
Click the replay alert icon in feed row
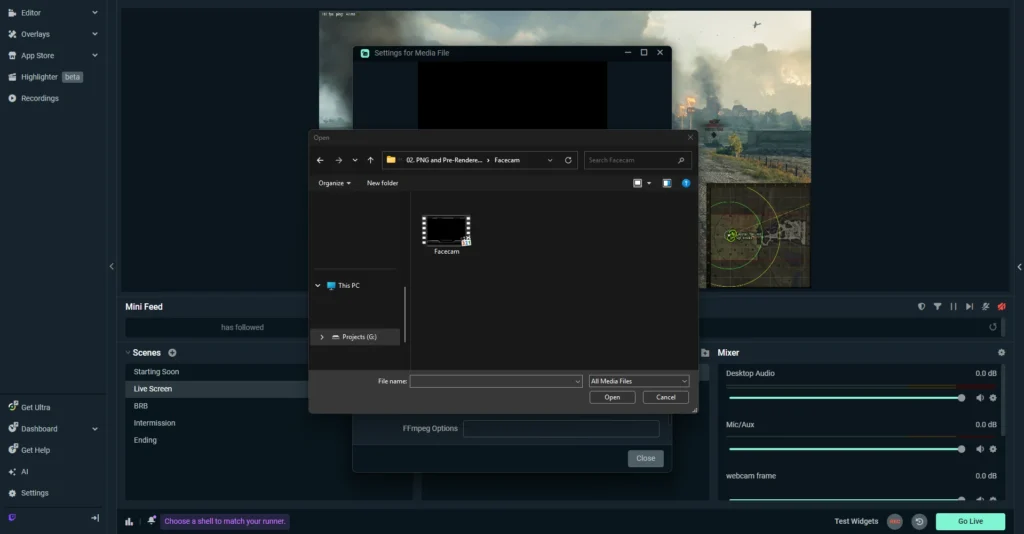(993, 327)
